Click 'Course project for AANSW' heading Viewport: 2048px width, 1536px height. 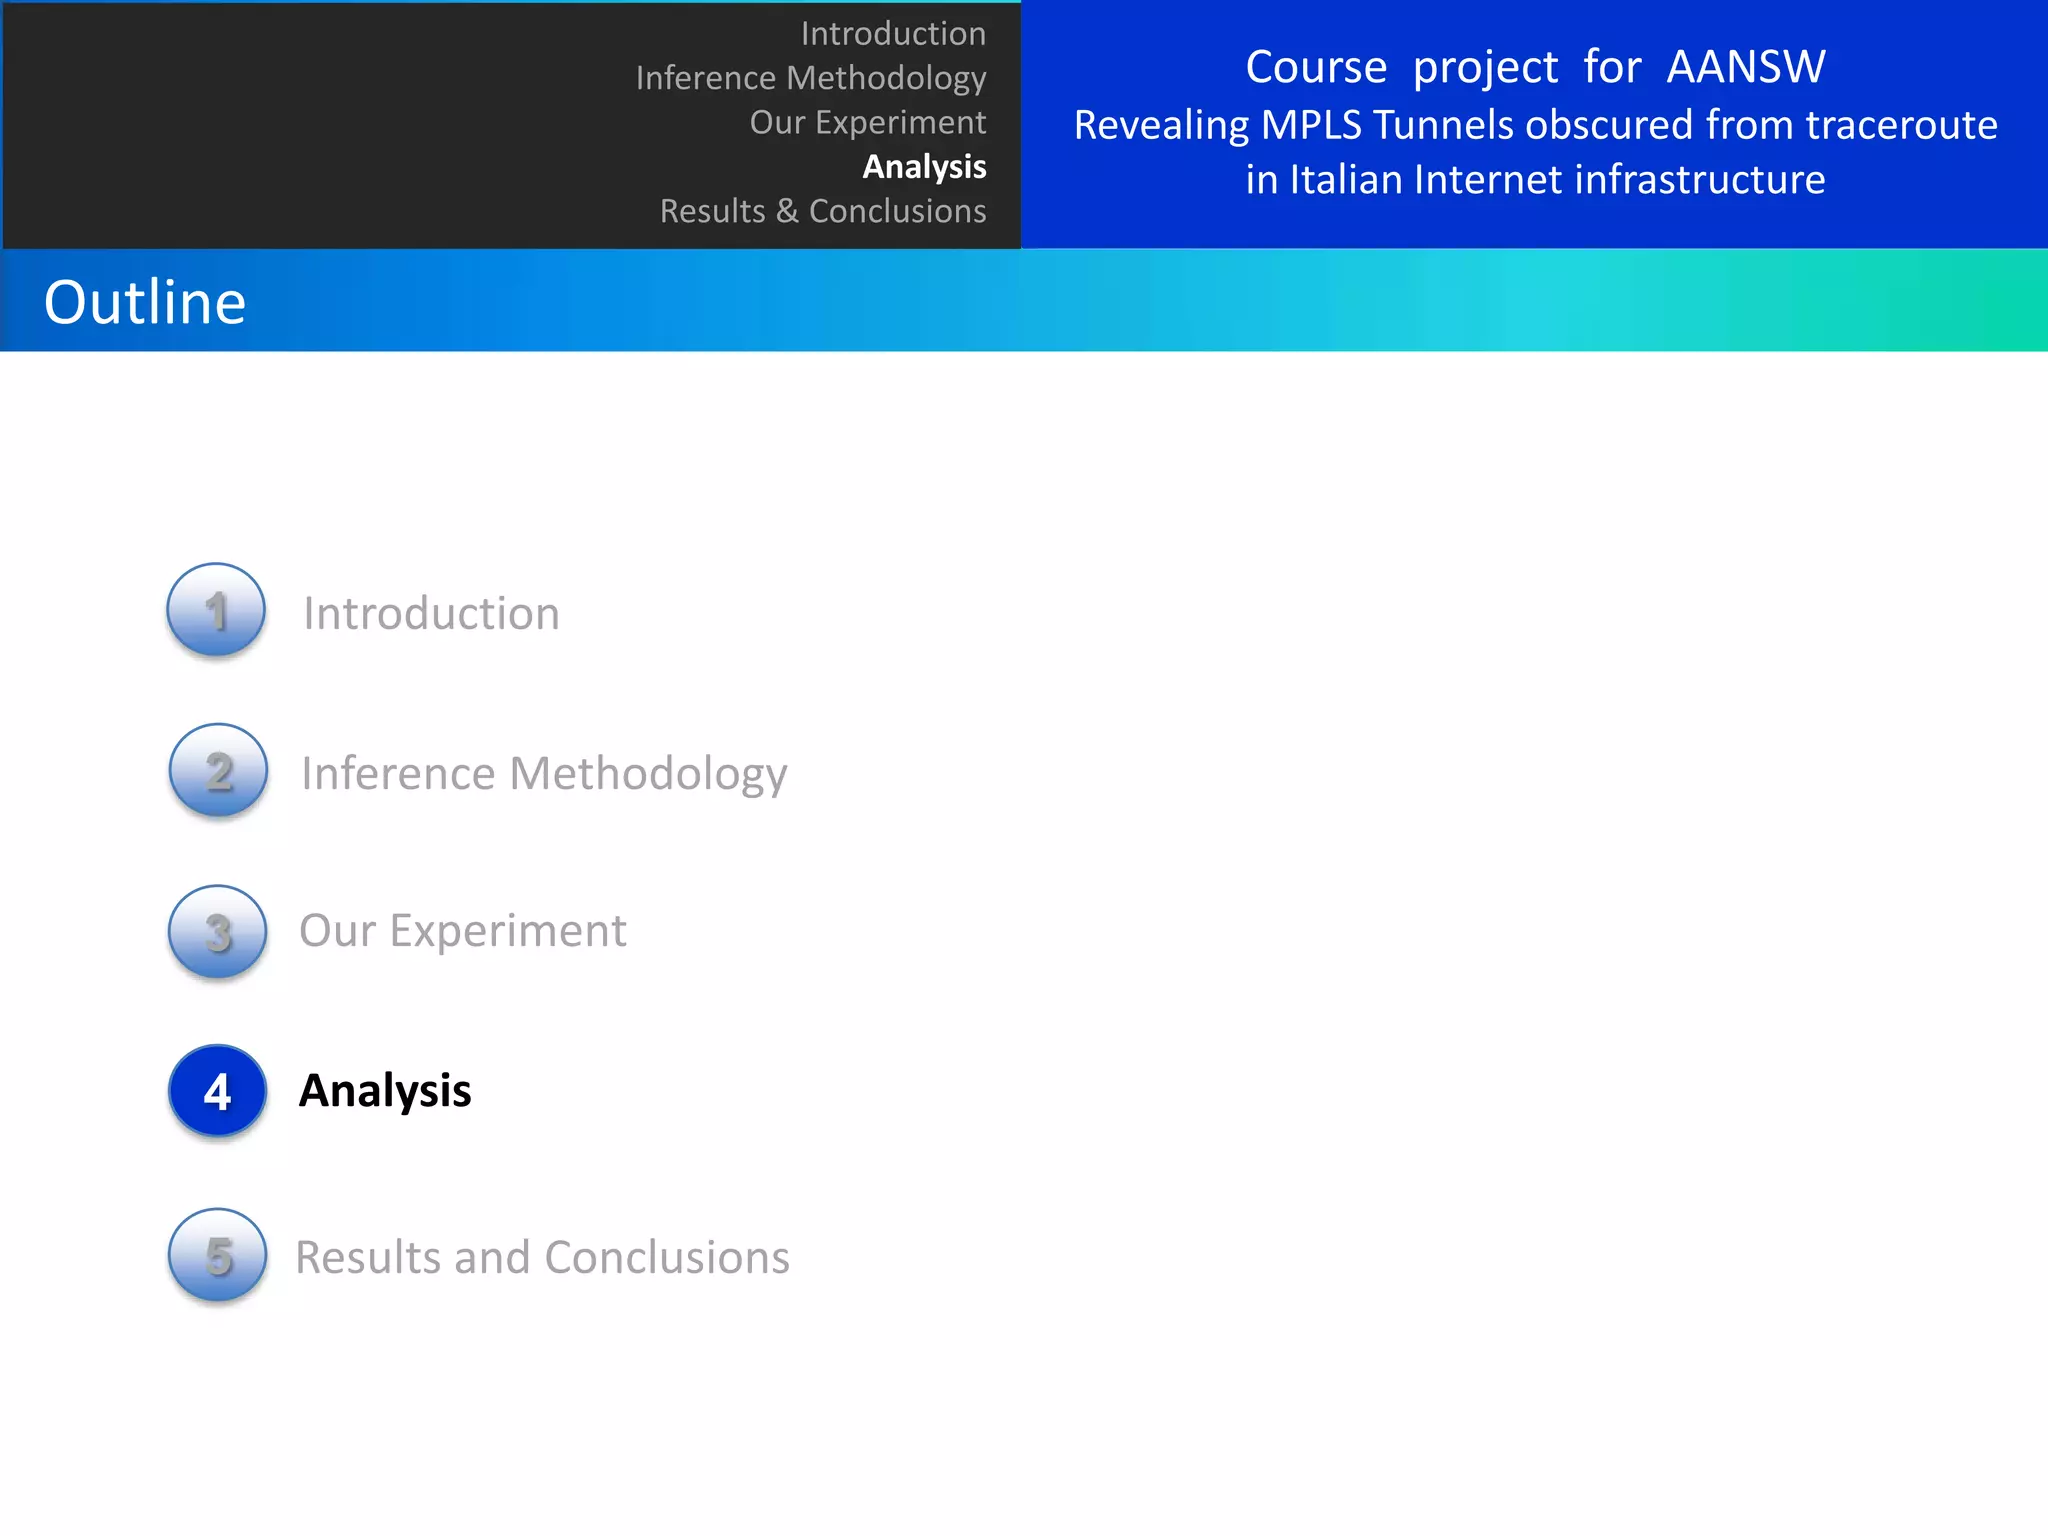[1535, 67]
